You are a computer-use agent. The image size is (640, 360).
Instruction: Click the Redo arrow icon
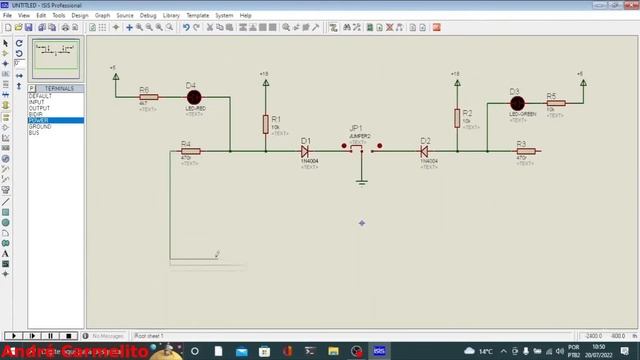click(196, 27)
